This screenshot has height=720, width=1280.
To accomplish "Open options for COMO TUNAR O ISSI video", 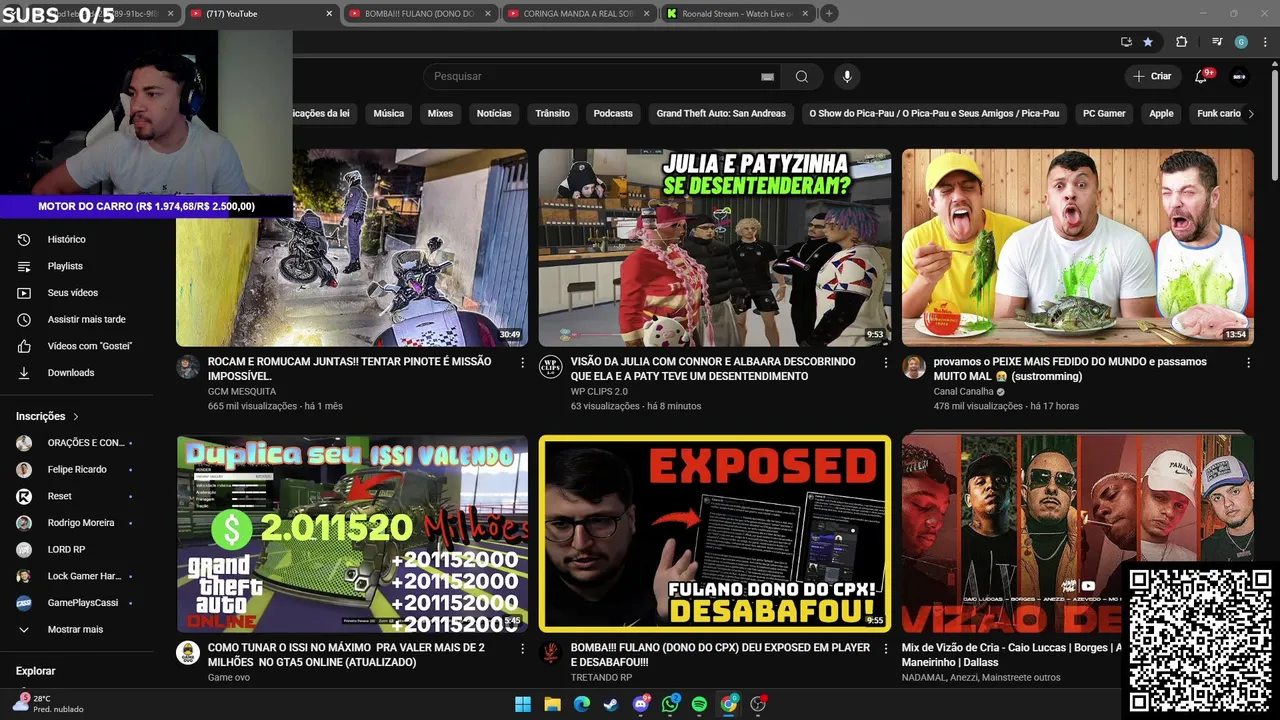I will (522, 649).
